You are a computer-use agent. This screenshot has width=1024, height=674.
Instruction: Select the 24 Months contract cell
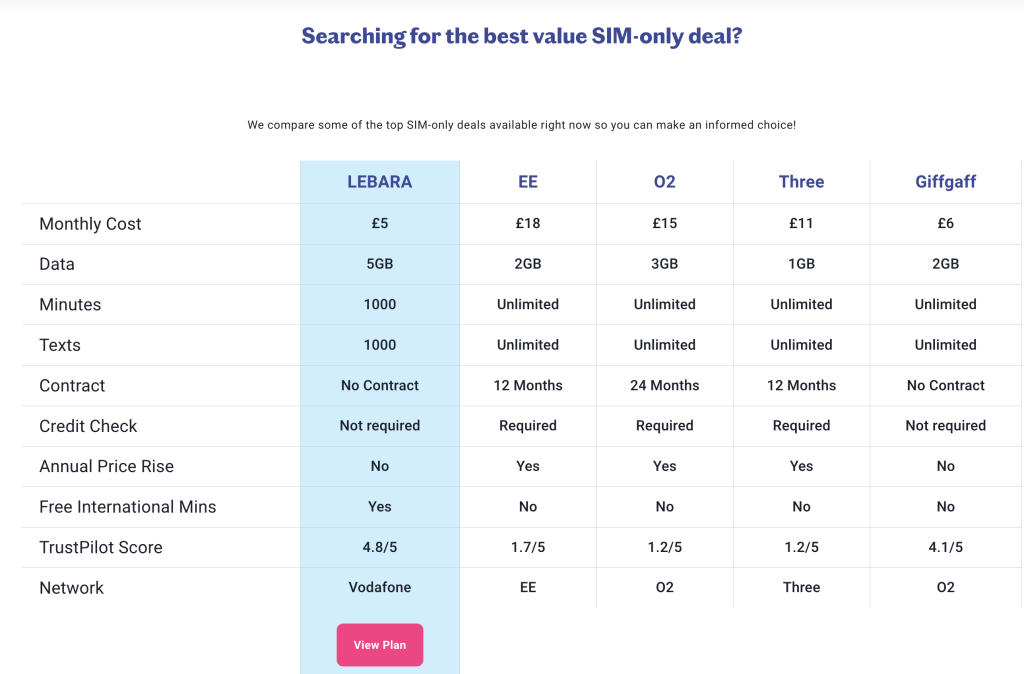tap(665, 386)
